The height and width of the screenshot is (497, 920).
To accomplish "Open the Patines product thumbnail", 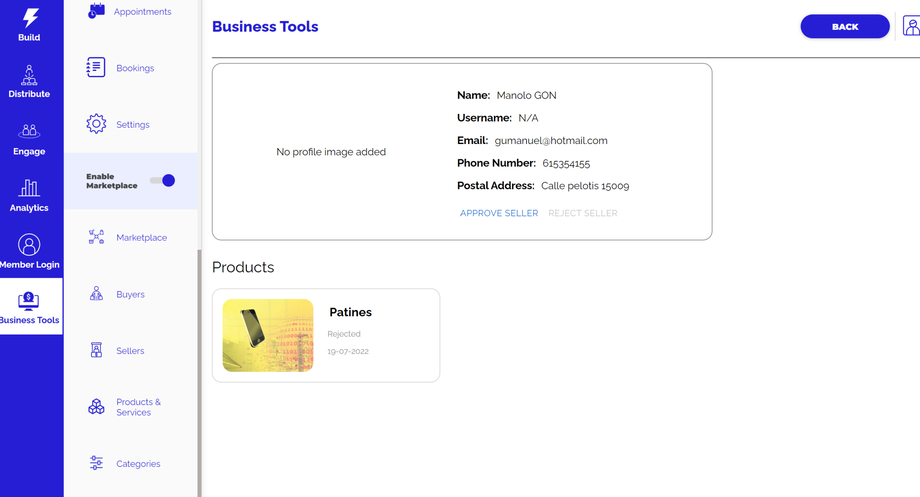I will (x=268, y=336).
